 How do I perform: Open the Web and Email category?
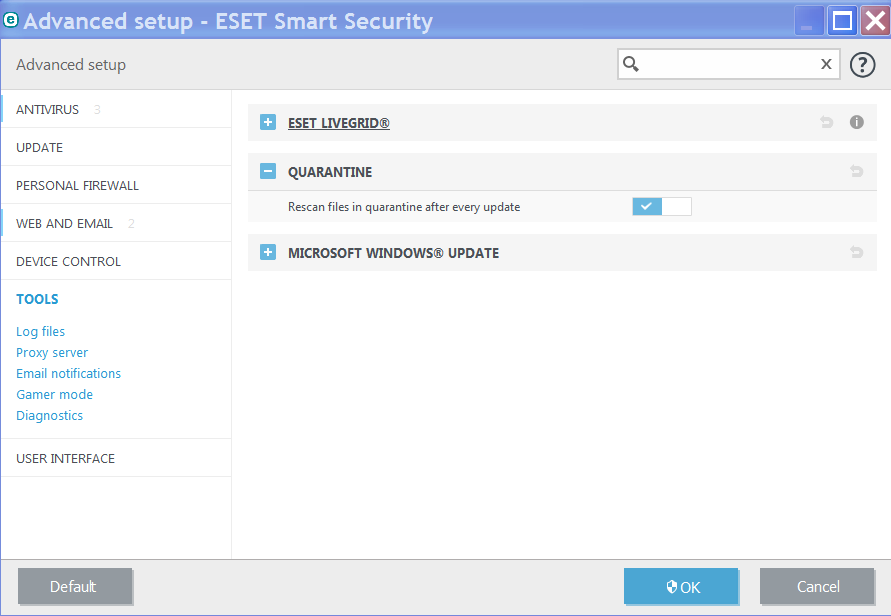point(64,223)
